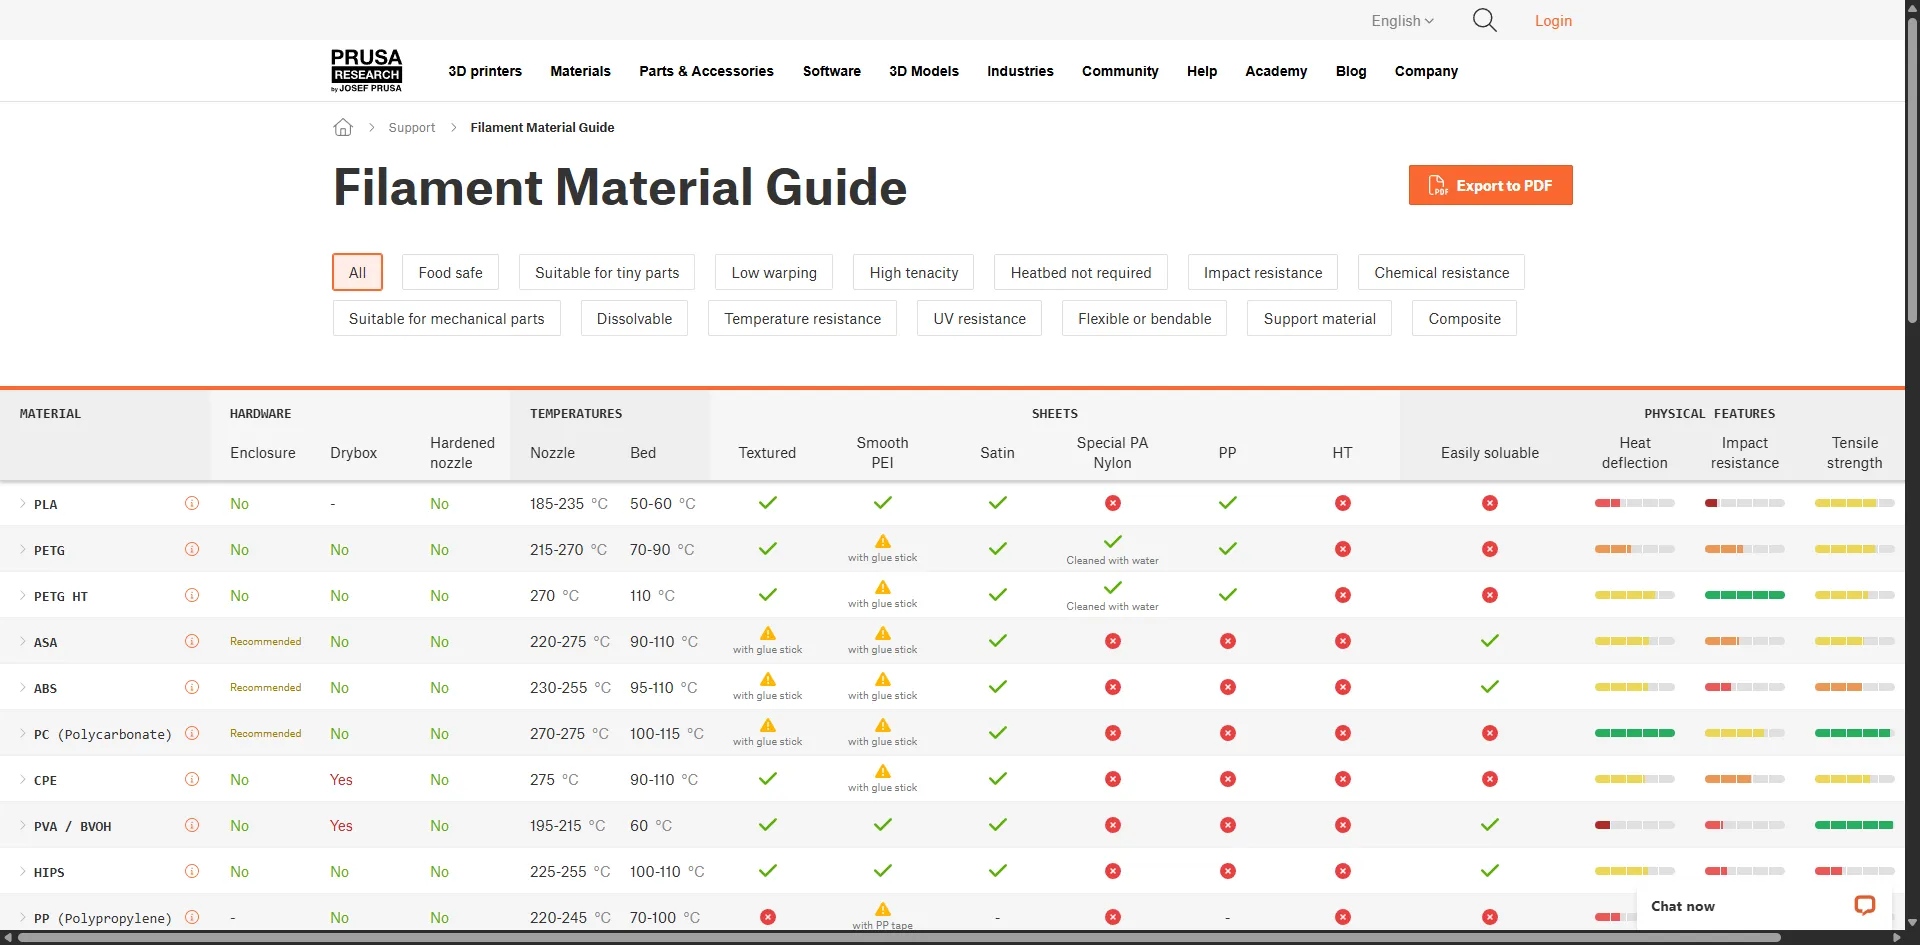
Task: Click the horizontal scrollbar
Action: 900,937
